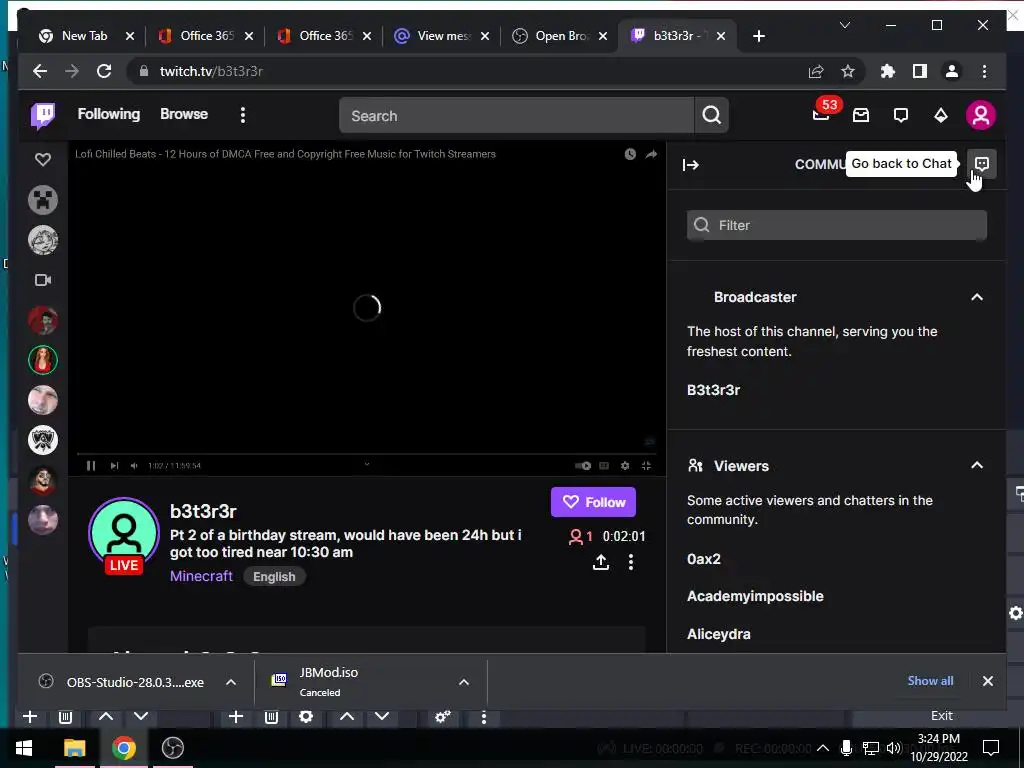
Task: Open the Chrome side panel icon
Action: point(920,71)
